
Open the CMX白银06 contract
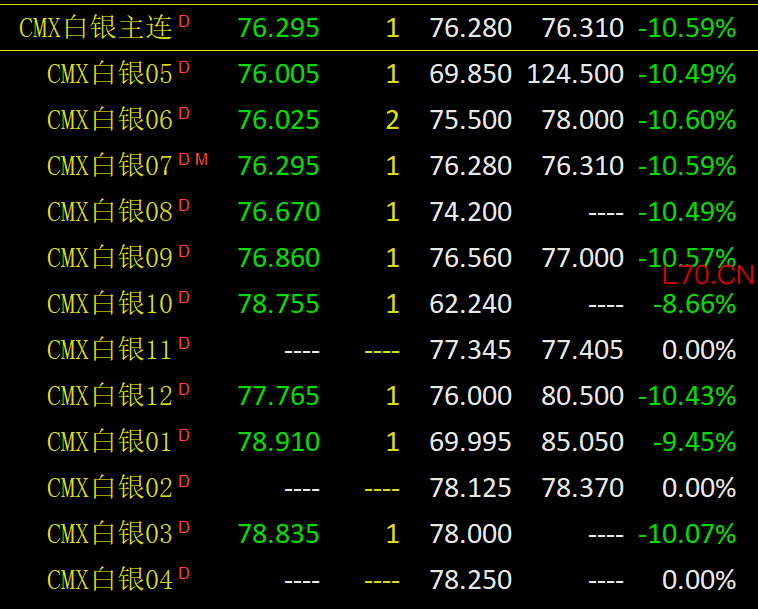pos(110,119)
